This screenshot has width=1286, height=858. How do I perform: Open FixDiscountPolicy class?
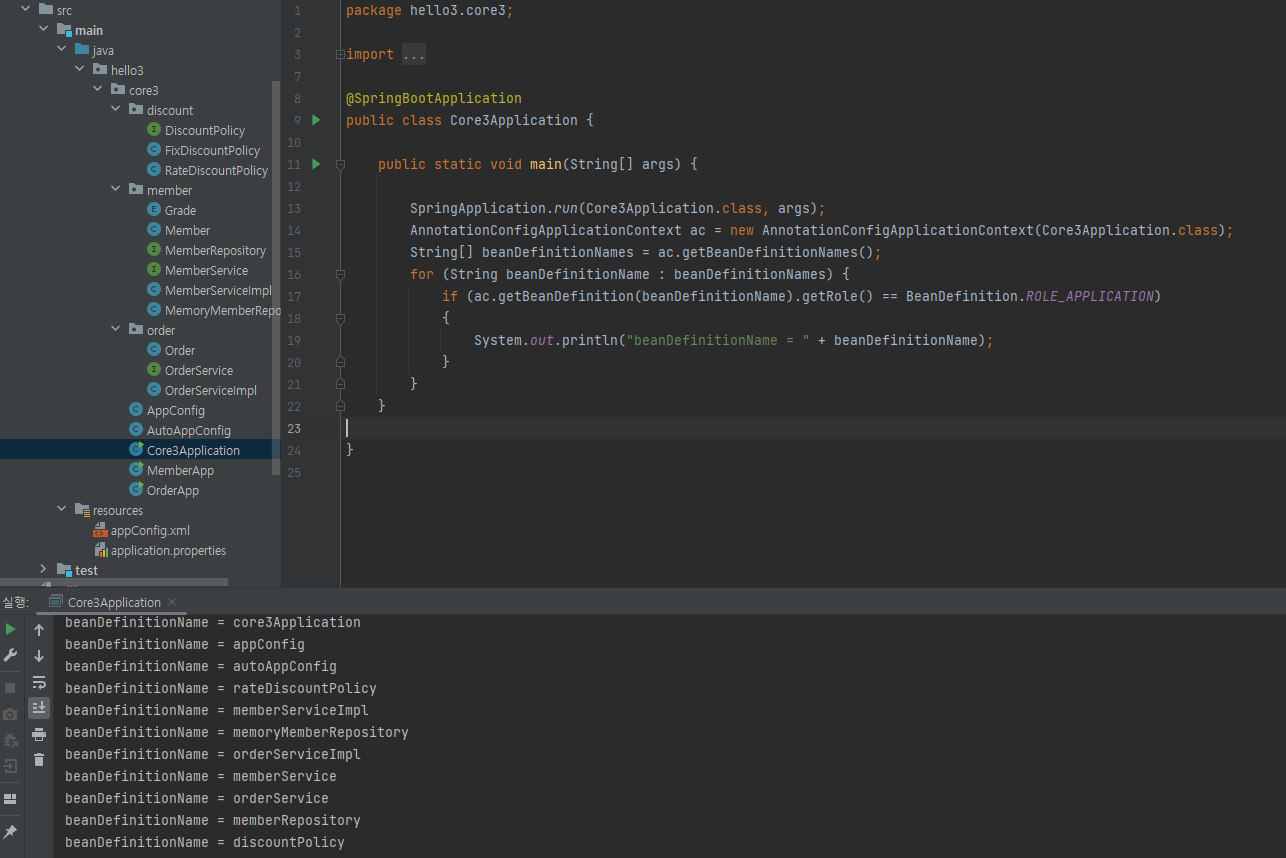212,150
